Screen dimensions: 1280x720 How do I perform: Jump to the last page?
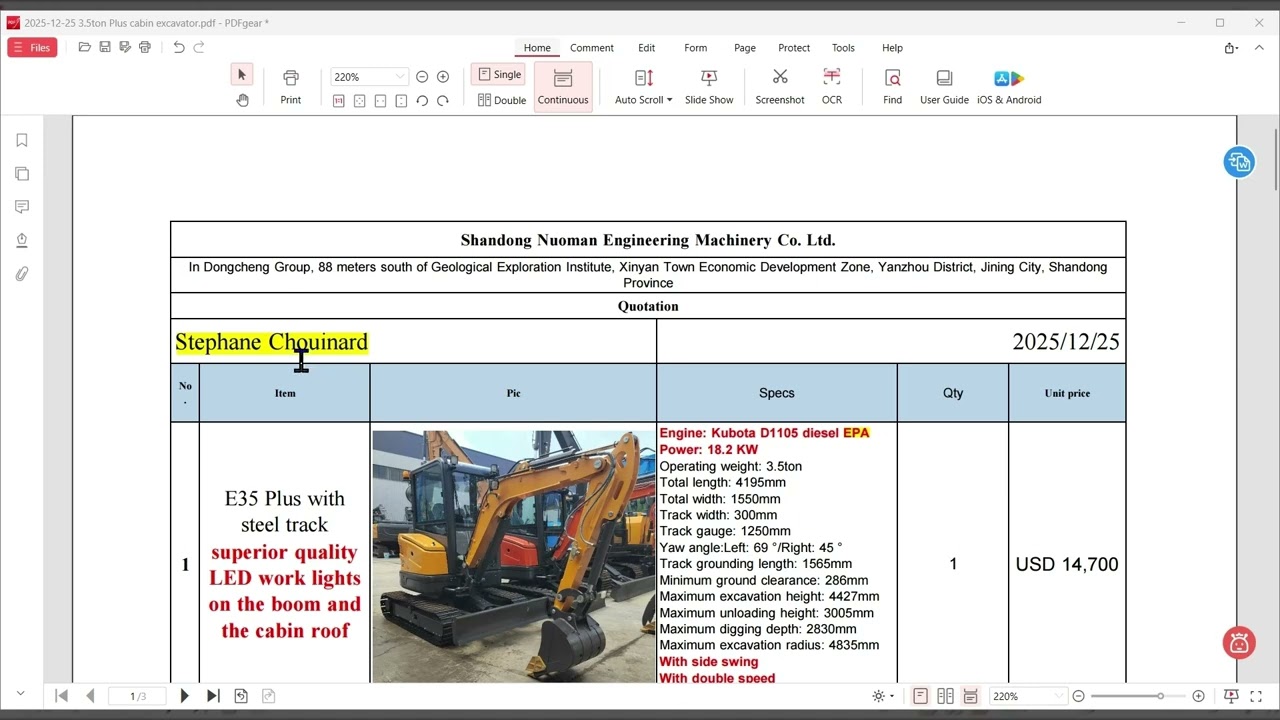pyautogui.click(x=213, y=696)
